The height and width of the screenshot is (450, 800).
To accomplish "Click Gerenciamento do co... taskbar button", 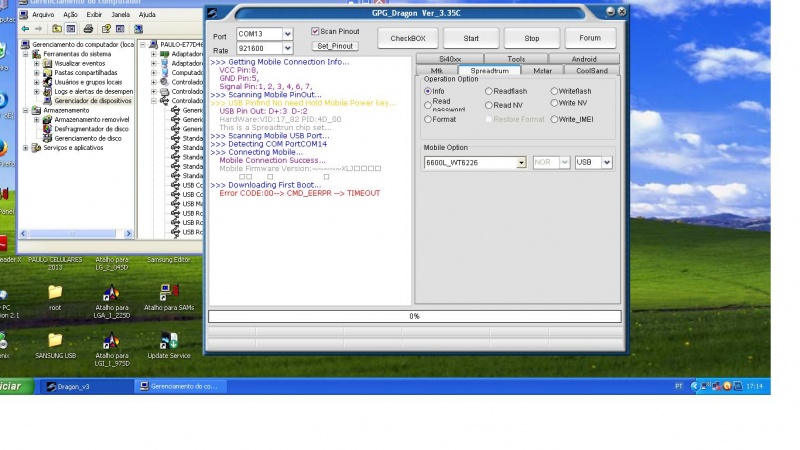I will (181, 387).
